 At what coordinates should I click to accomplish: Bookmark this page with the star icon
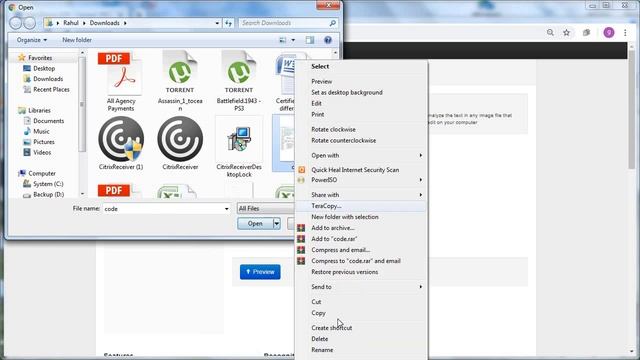[x=567, y=33]
